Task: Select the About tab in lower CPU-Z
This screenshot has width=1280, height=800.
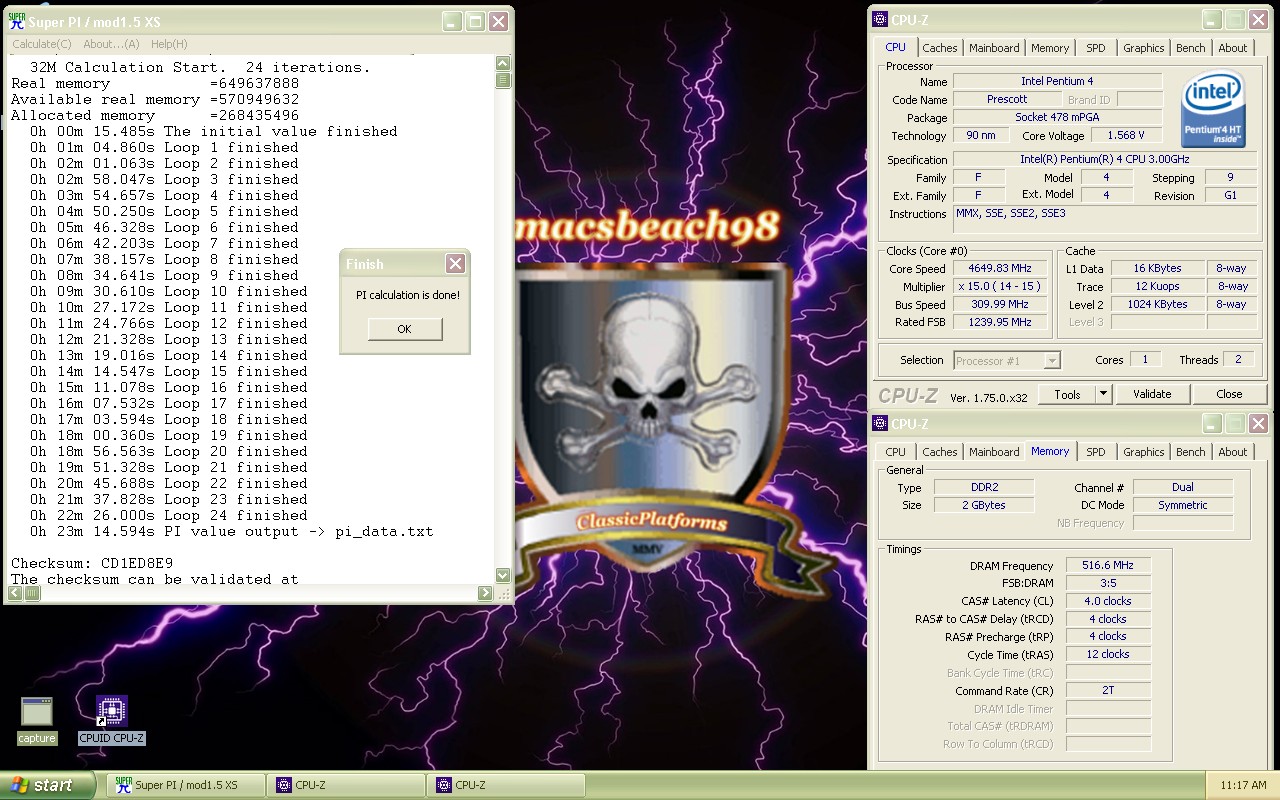Action: pos(1232,452)
